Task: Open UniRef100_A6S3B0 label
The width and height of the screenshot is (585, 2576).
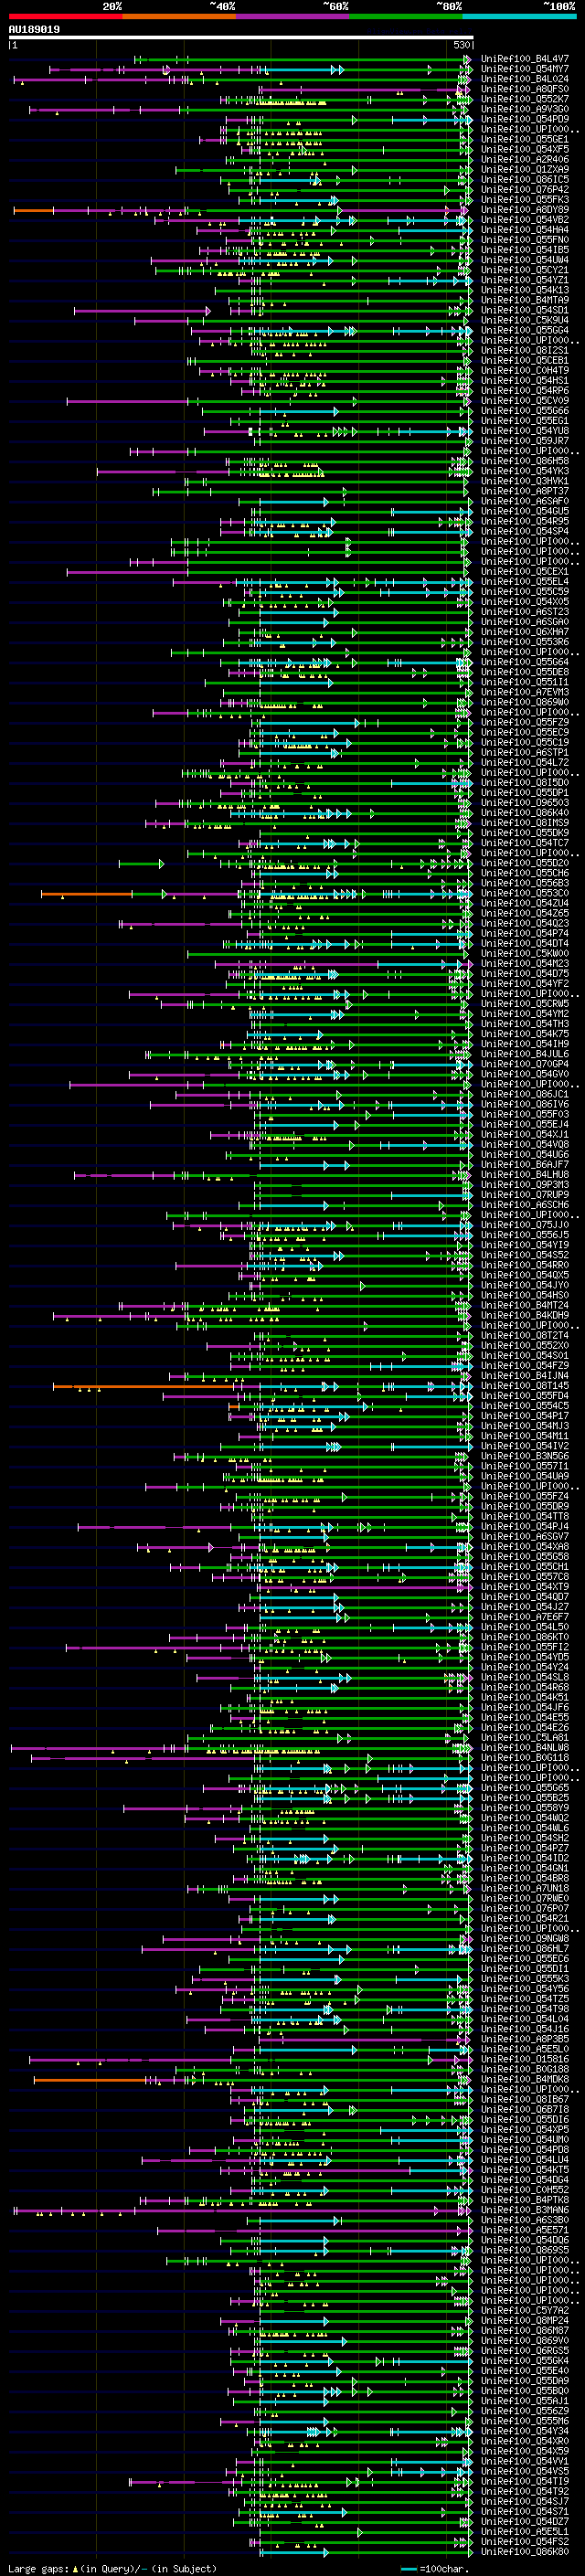Action: 525,2220
